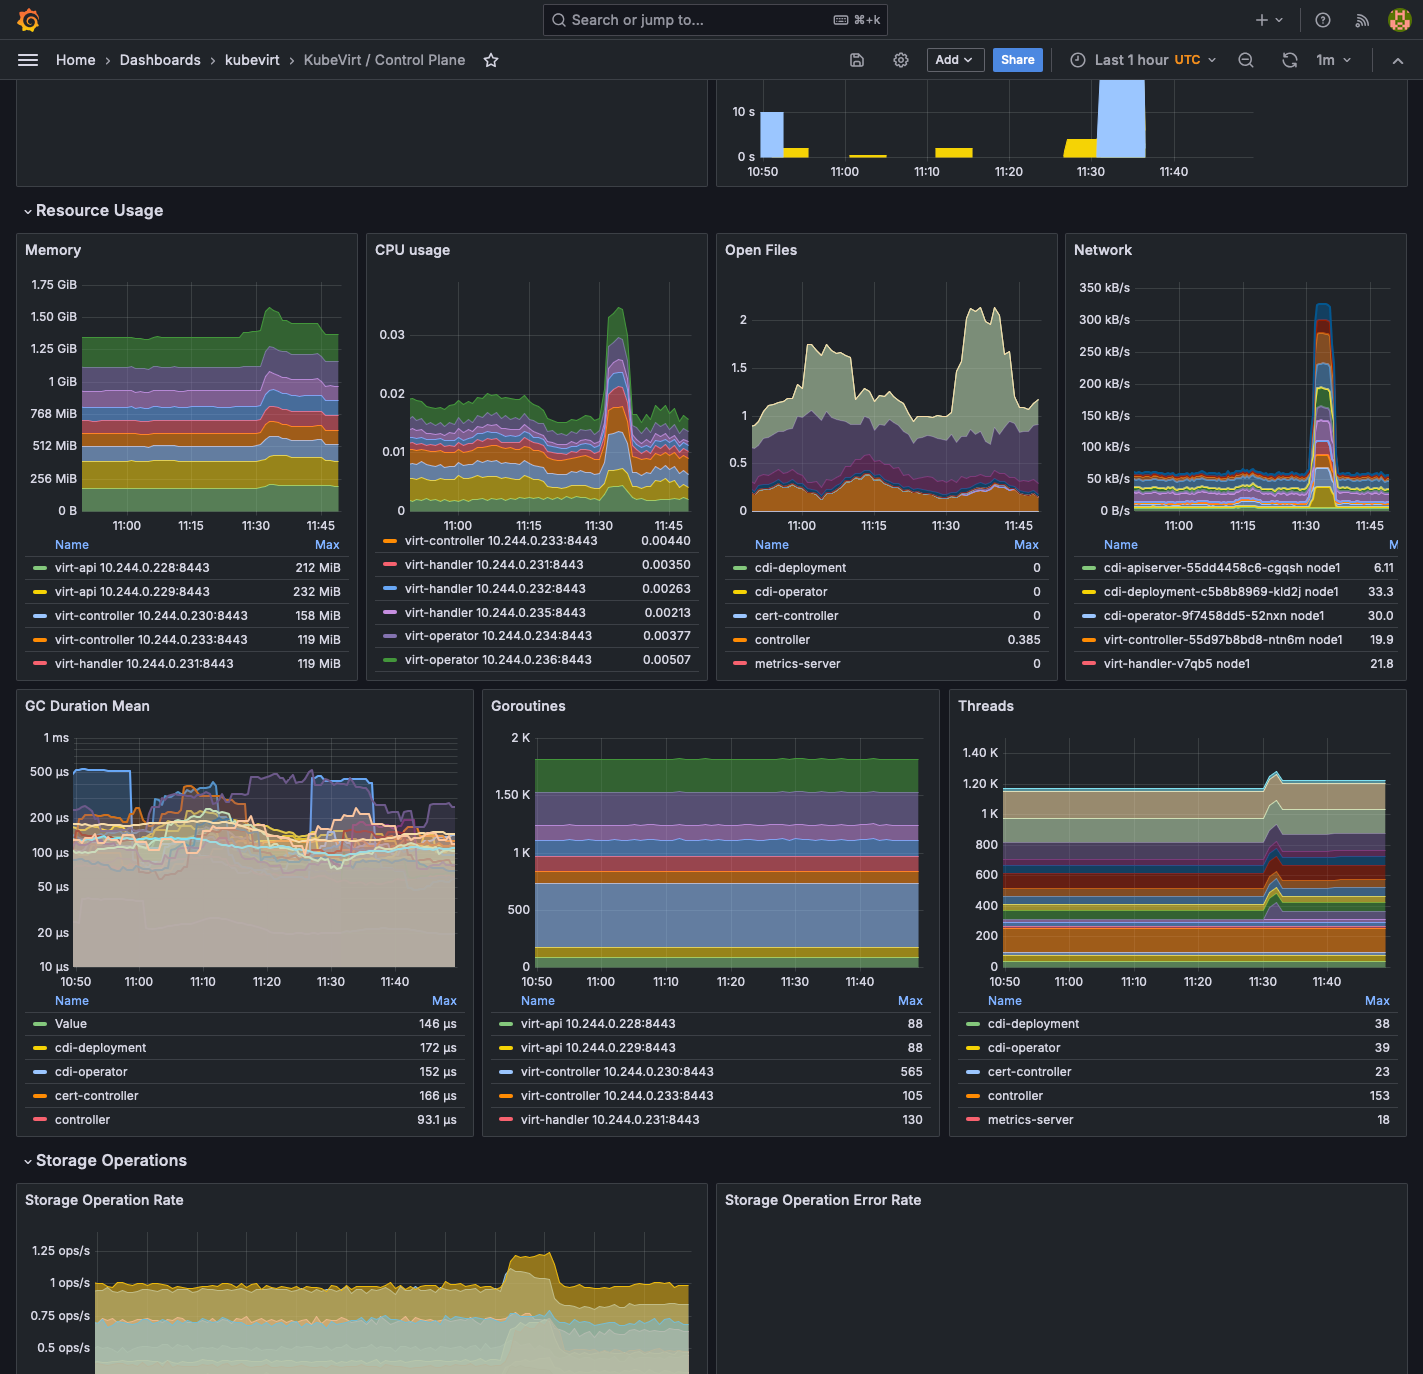Open the Dashboards breadcrumb link
This screenshot has width=1423, height=1374.
coord(160,60)
